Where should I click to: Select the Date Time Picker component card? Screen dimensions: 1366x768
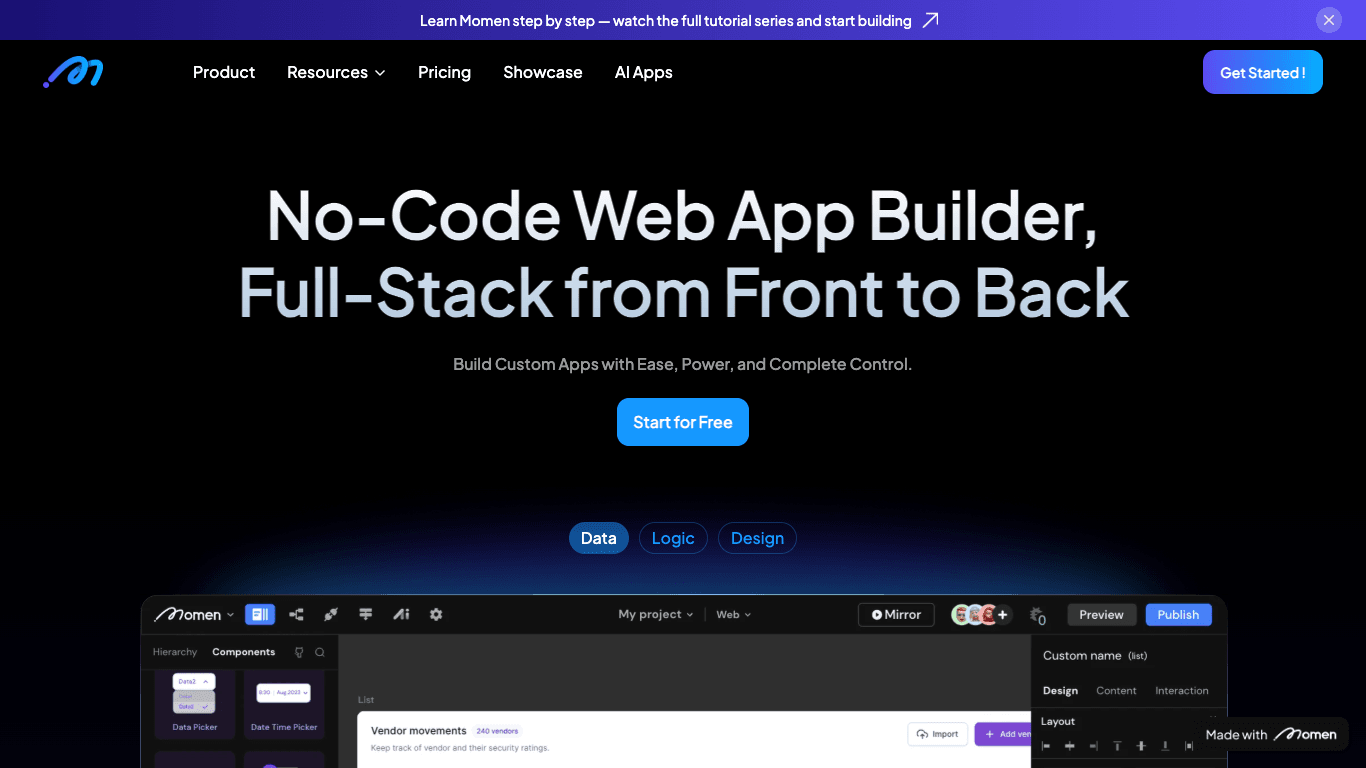tap(284, 703)
